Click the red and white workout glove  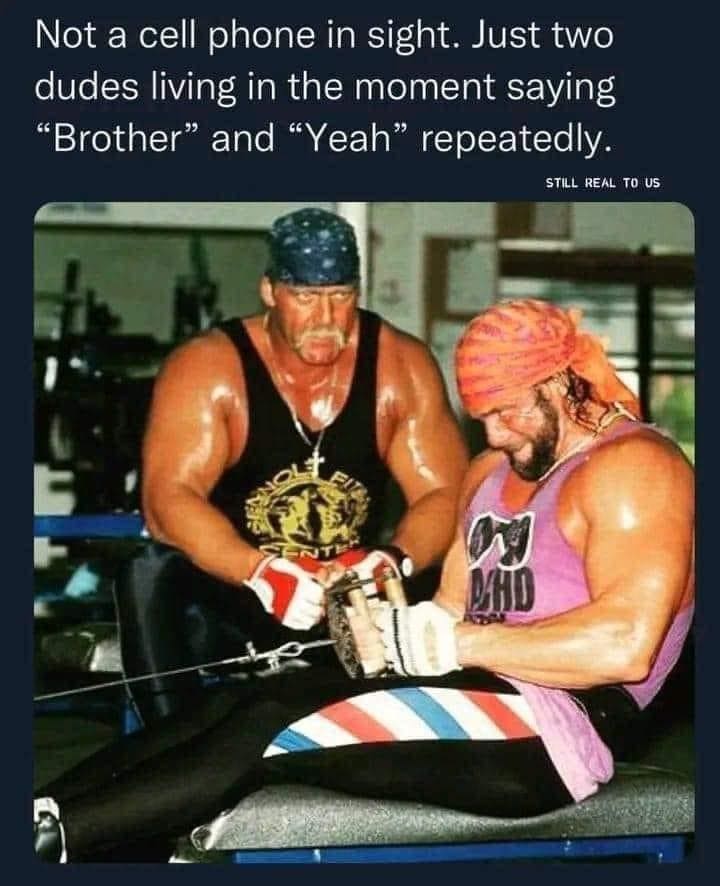coord(285,592)
